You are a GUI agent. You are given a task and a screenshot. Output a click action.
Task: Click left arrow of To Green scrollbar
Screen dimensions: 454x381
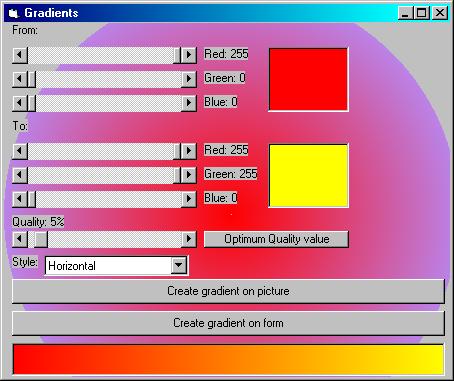pyautogui.click(x=20, y=175)
